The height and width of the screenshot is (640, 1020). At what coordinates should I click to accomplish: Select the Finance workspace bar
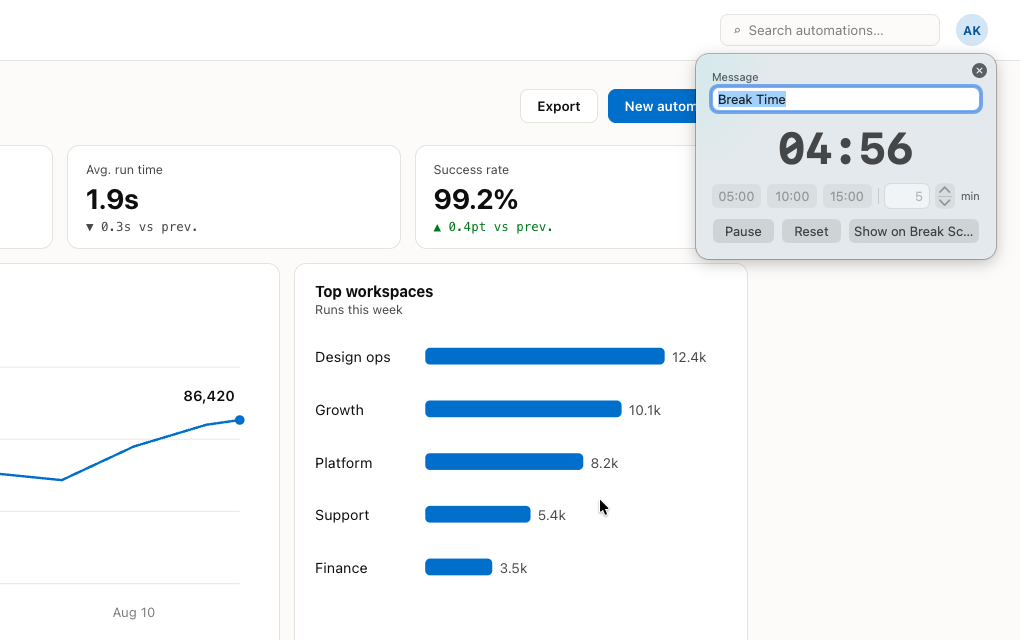459,567
